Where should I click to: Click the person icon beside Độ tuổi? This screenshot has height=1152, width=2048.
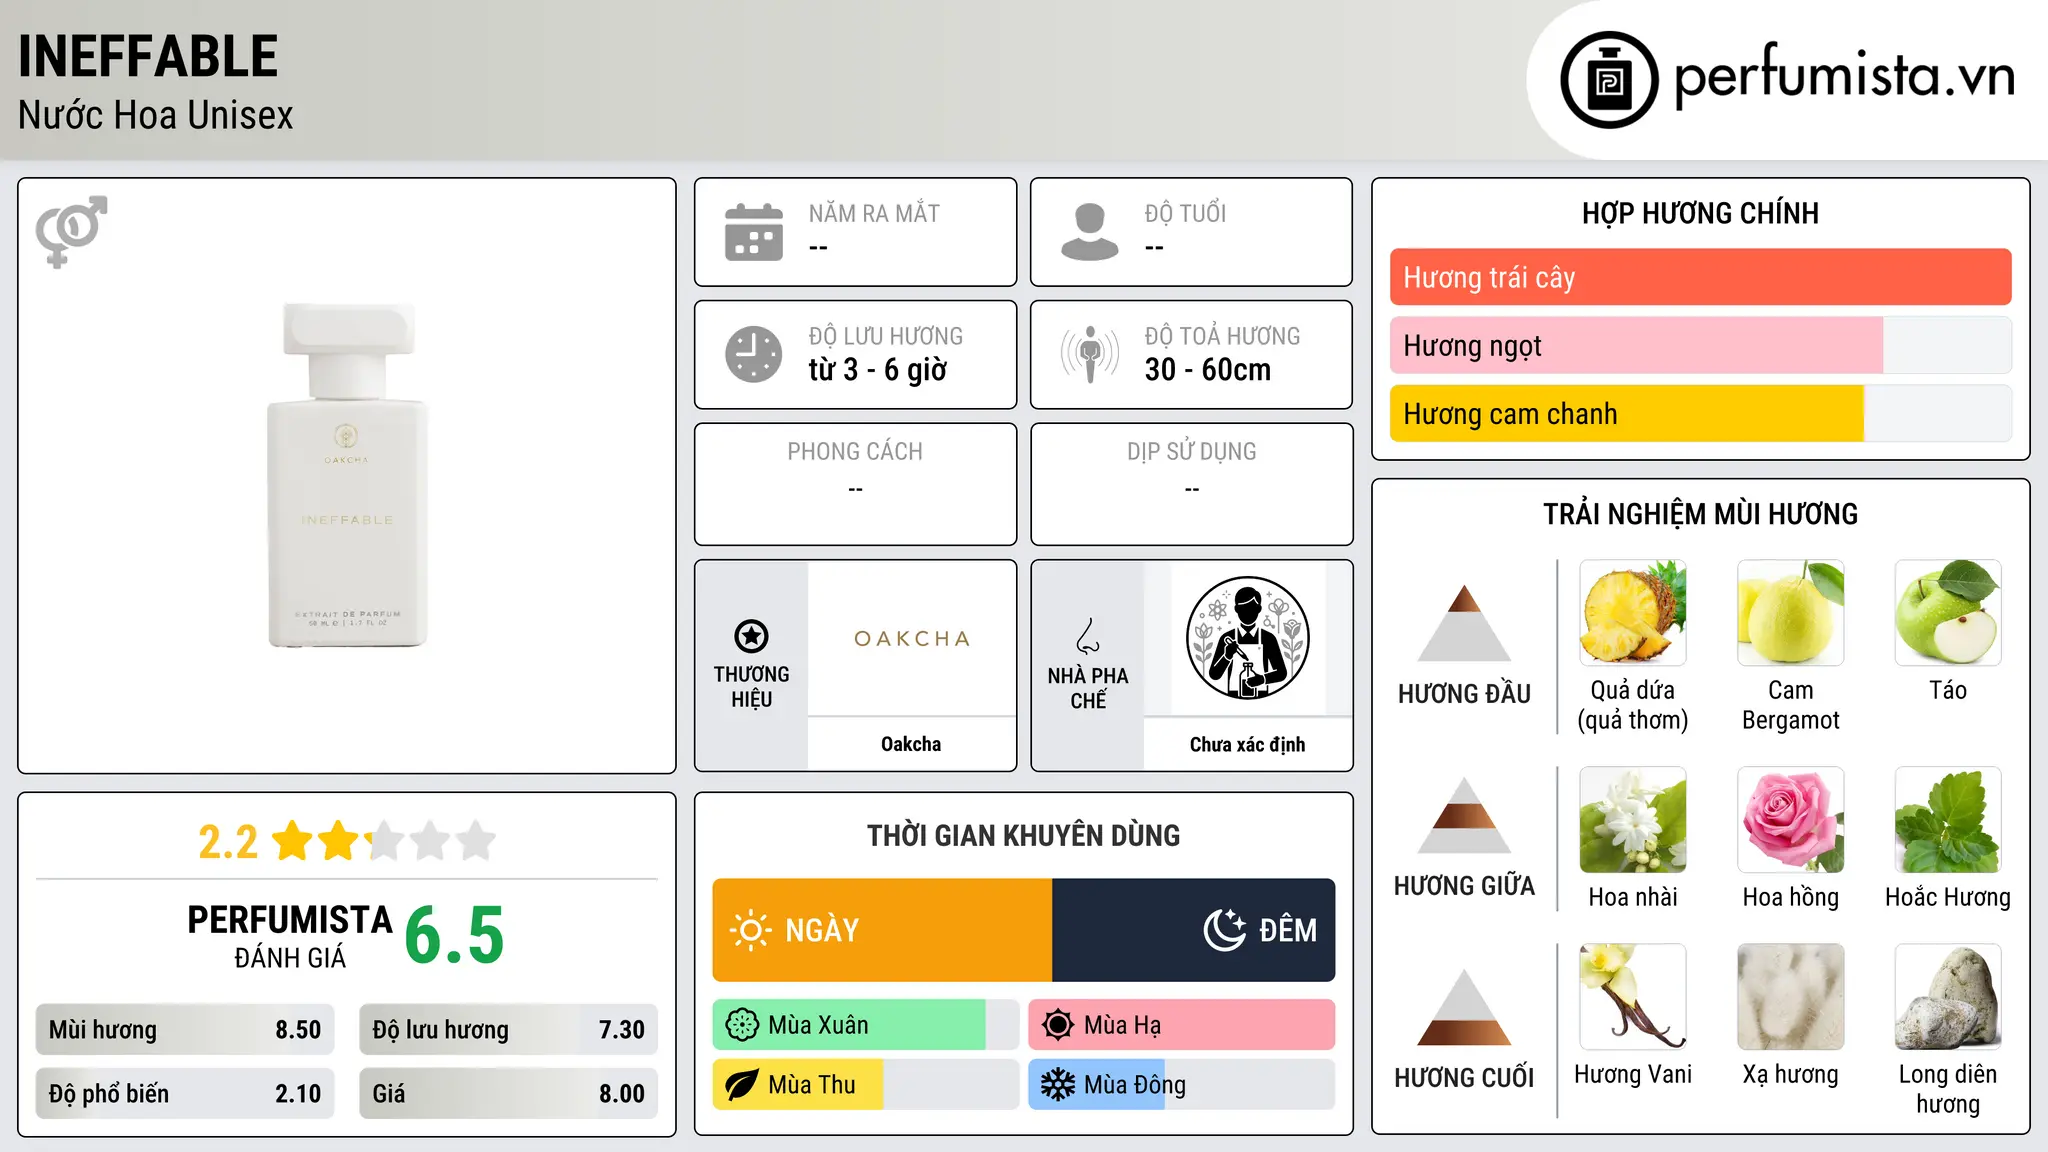[1090, 232]
